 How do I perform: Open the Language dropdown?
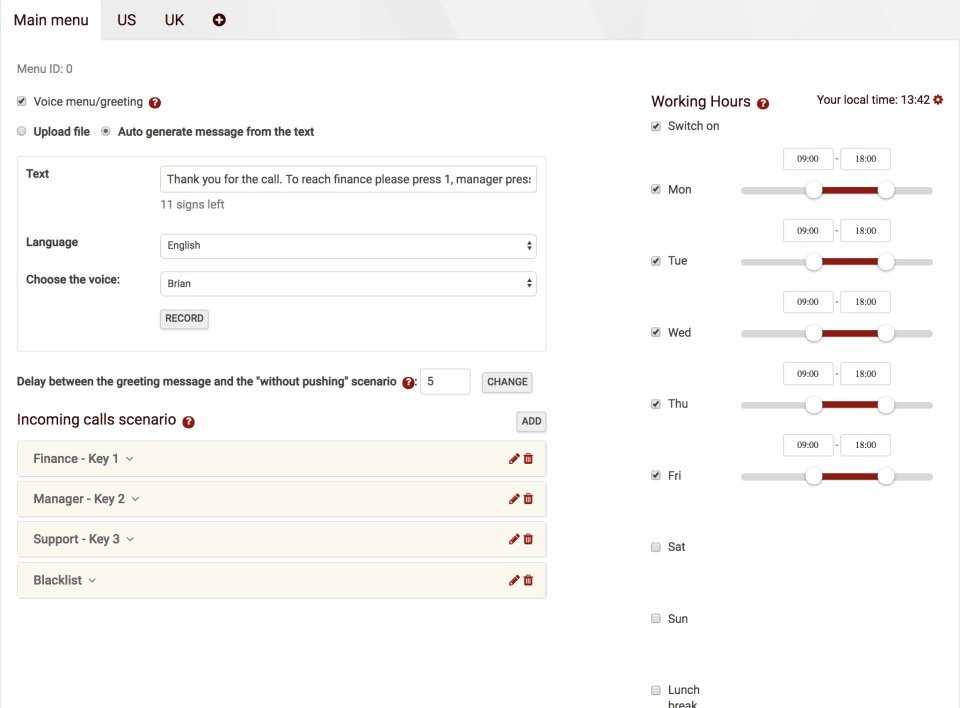pyautogui.click(x=347, y=245)
